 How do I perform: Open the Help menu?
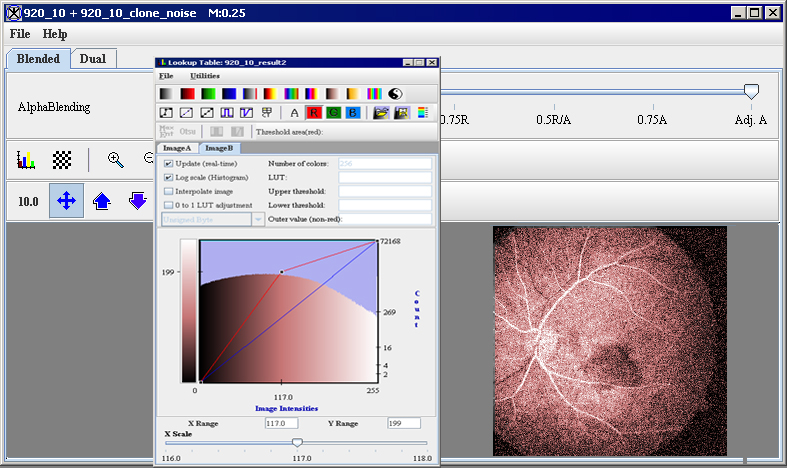tap(55, 34)
